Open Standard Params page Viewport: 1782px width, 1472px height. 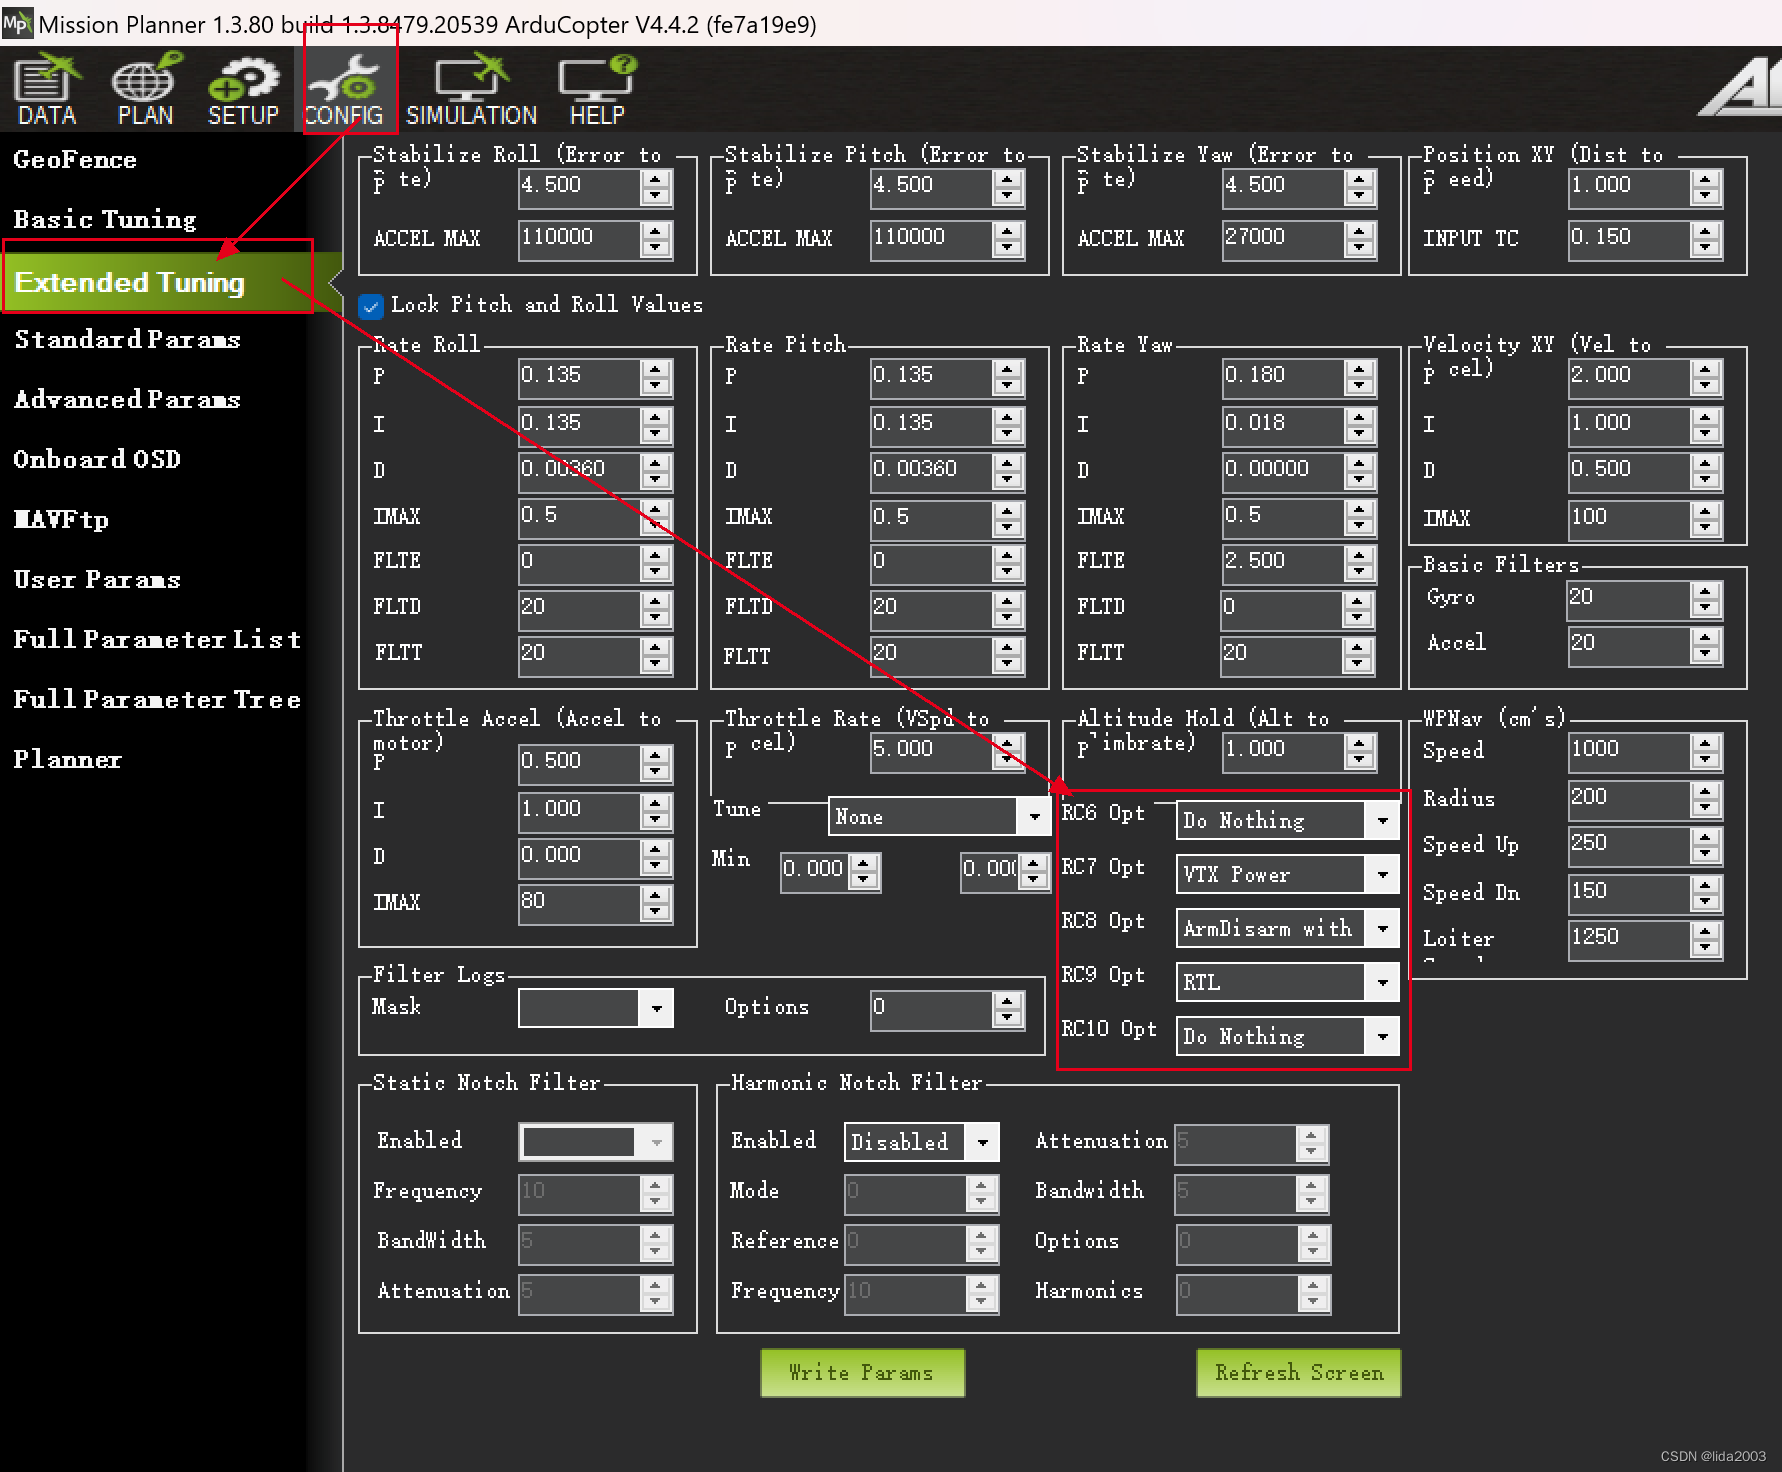(127, 340)
